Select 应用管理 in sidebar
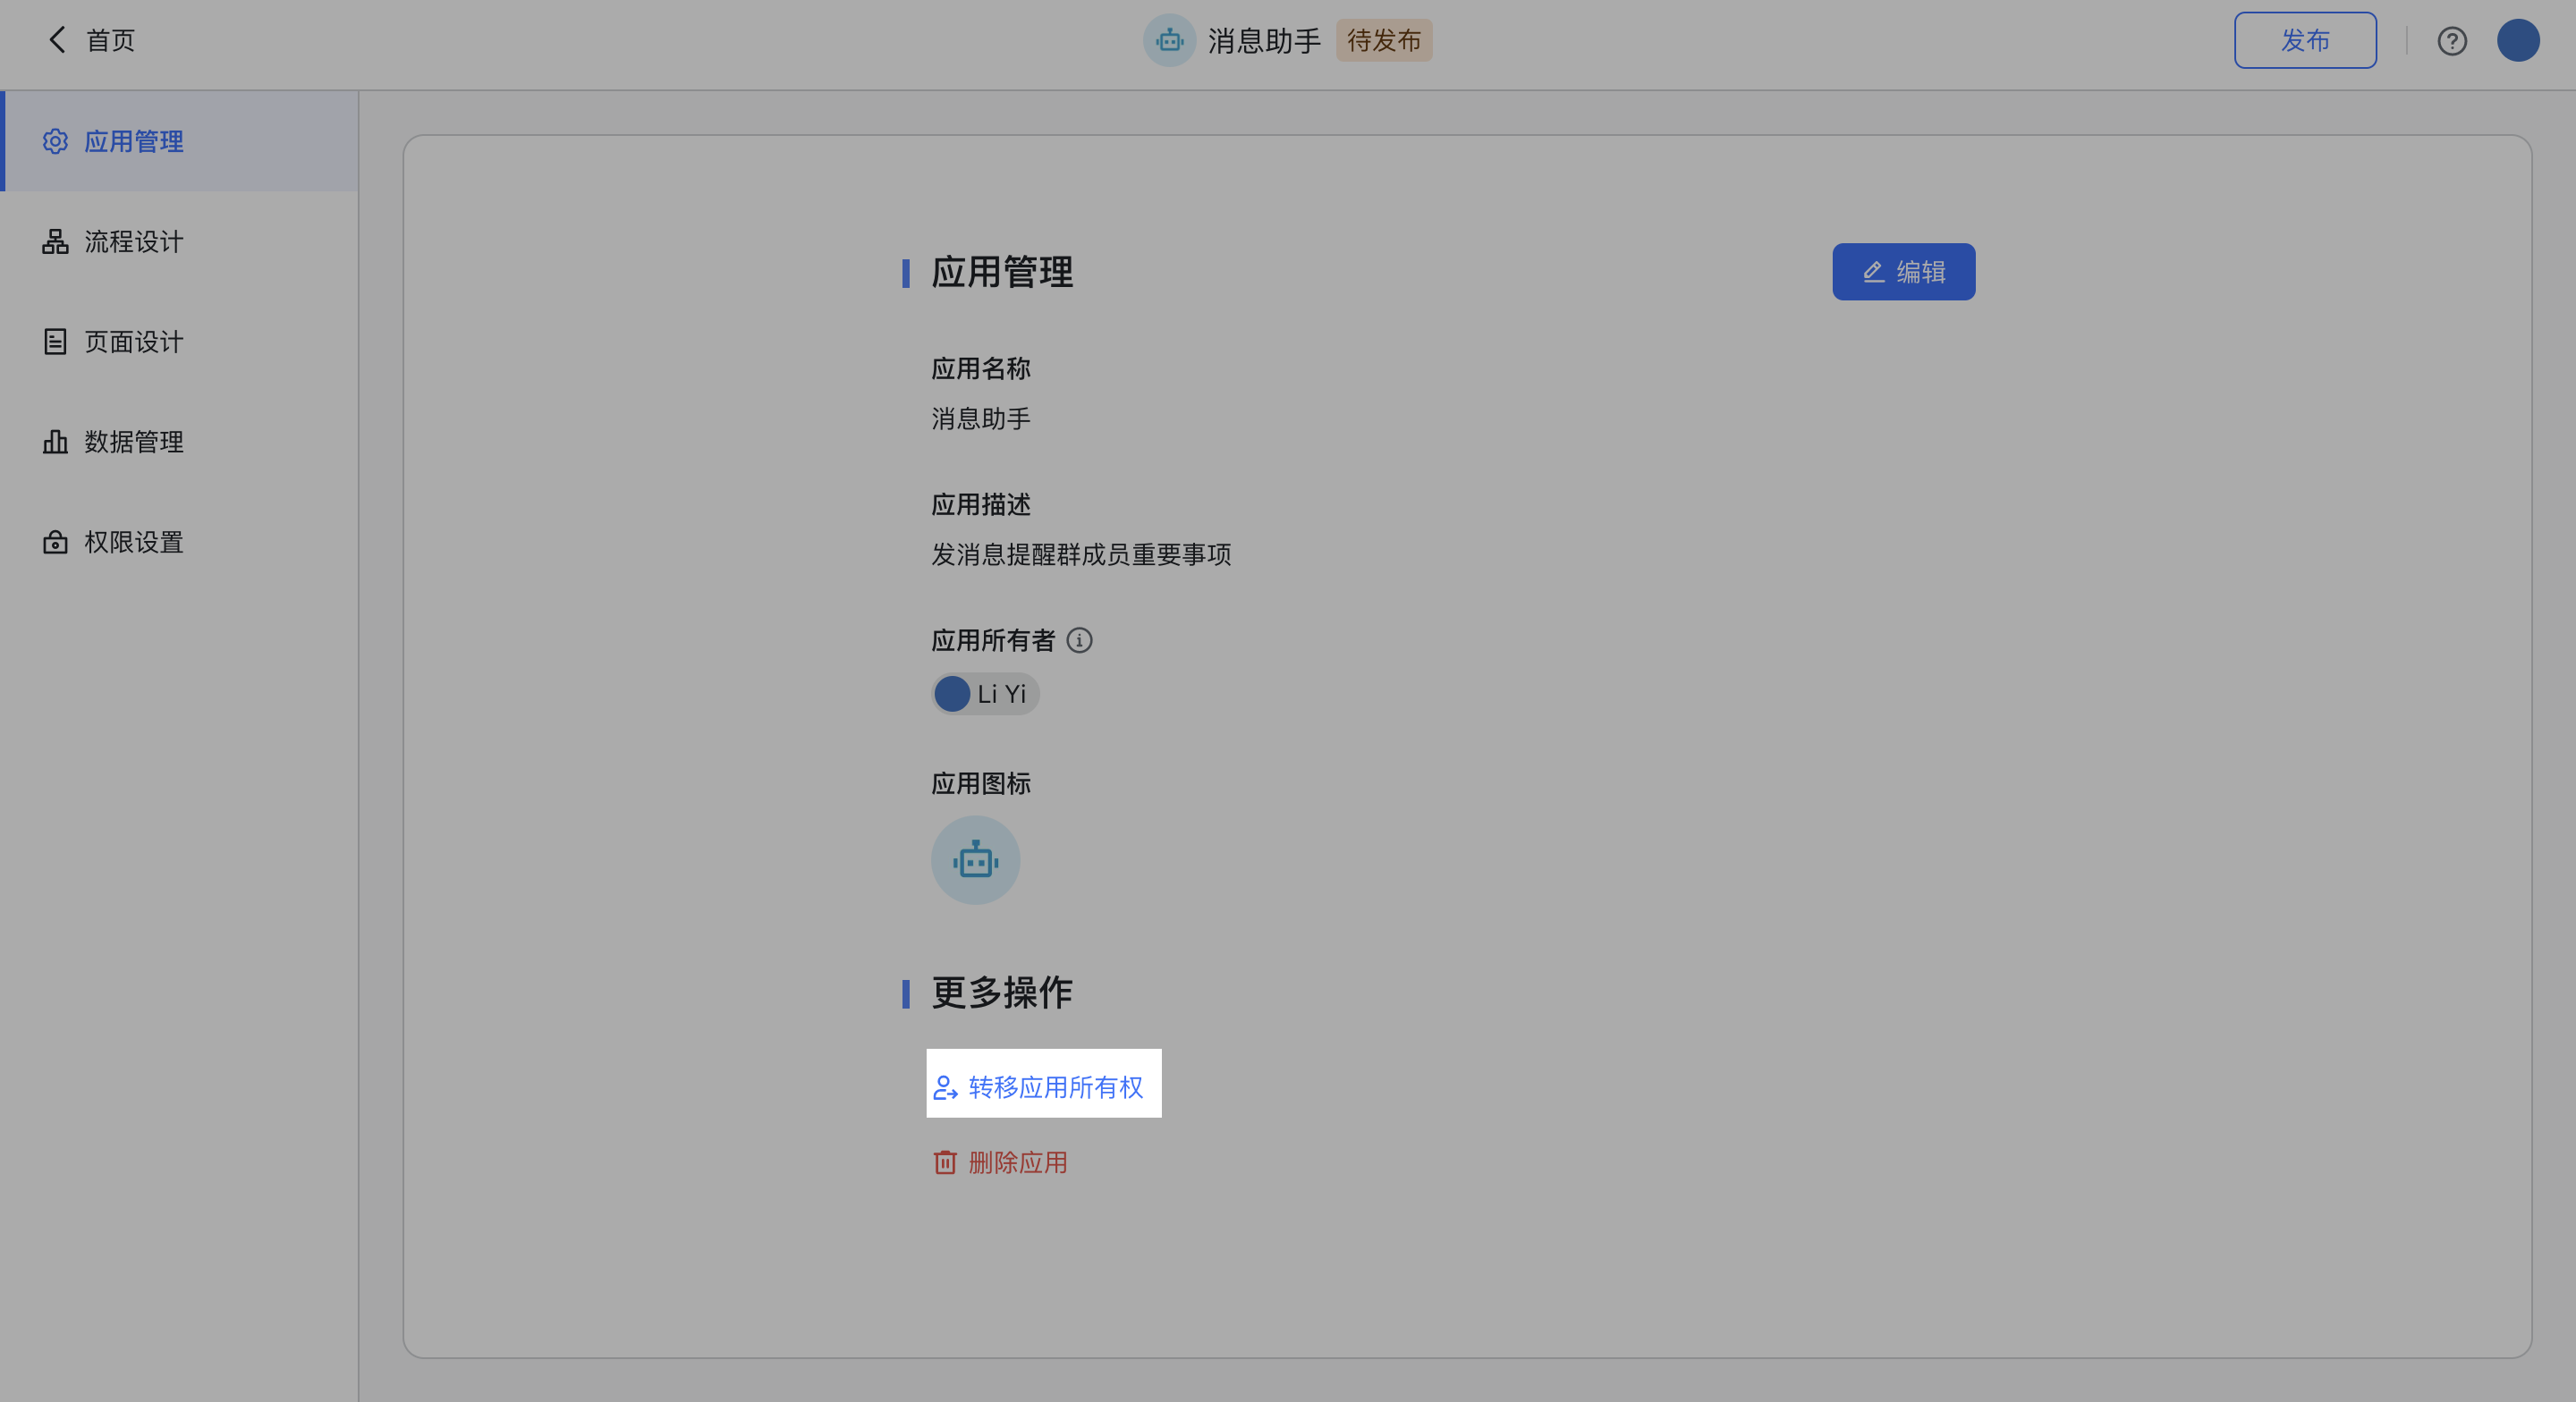 (180, 141)
